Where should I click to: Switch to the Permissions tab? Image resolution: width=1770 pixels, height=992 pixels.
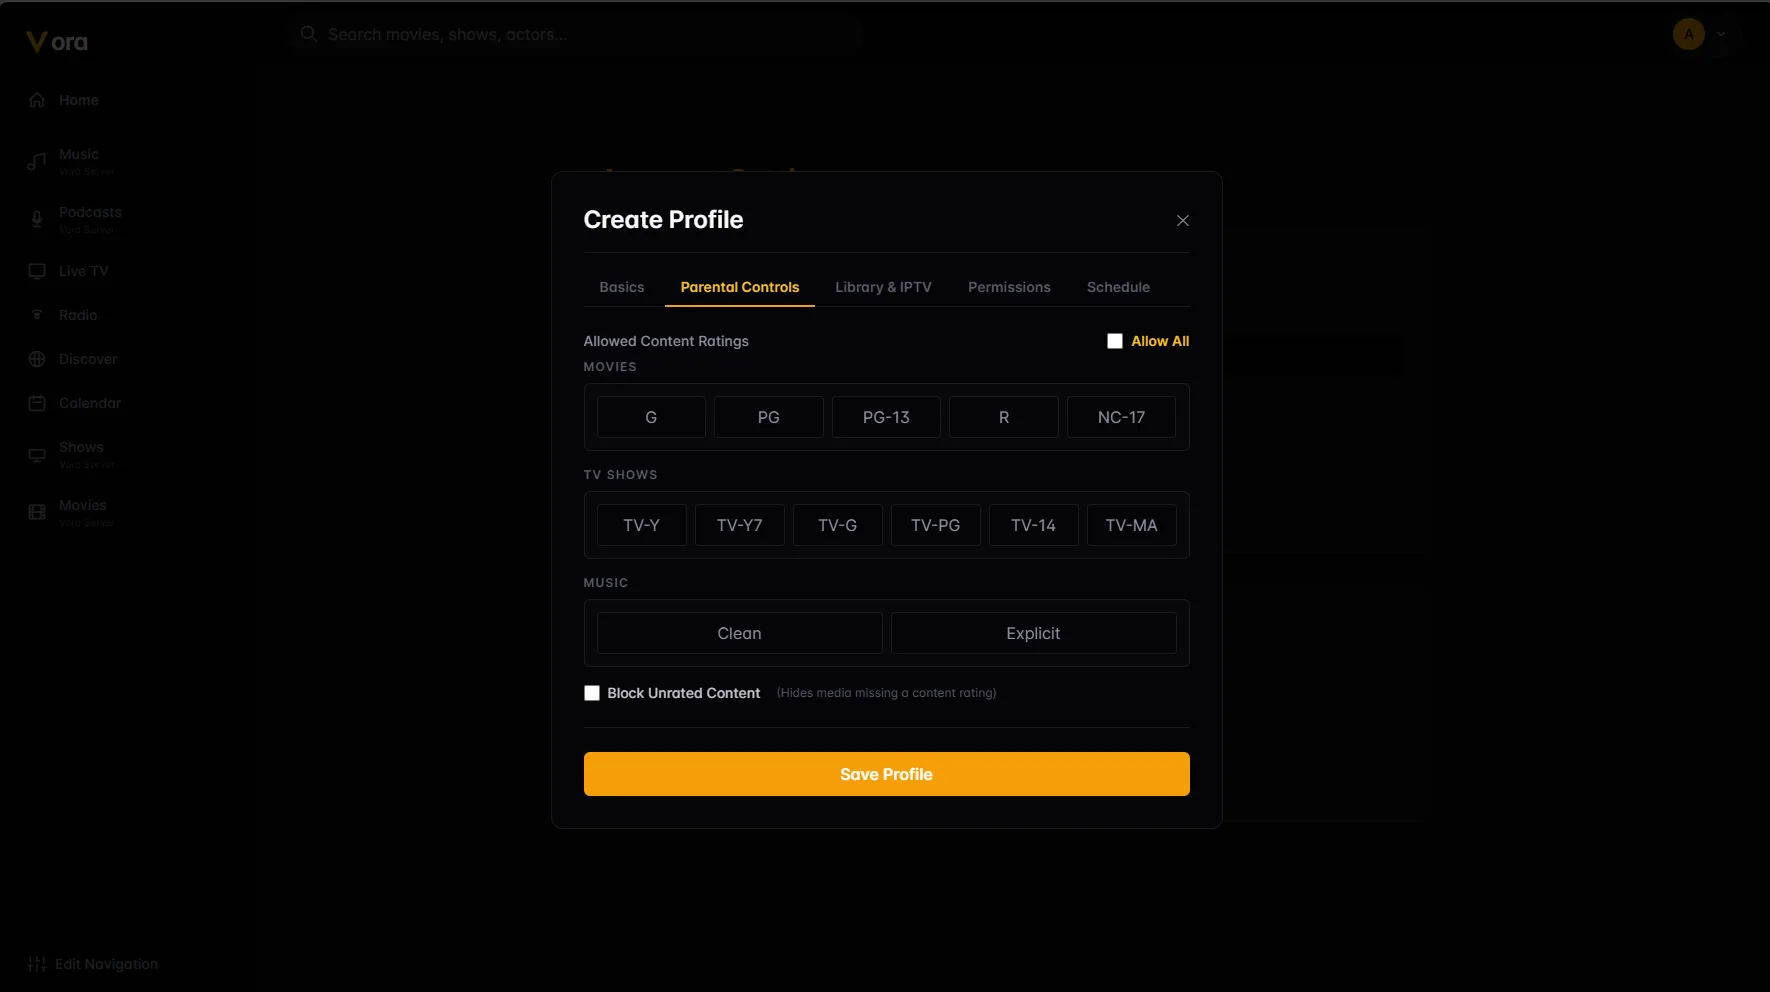click(x=1009, y=287)
